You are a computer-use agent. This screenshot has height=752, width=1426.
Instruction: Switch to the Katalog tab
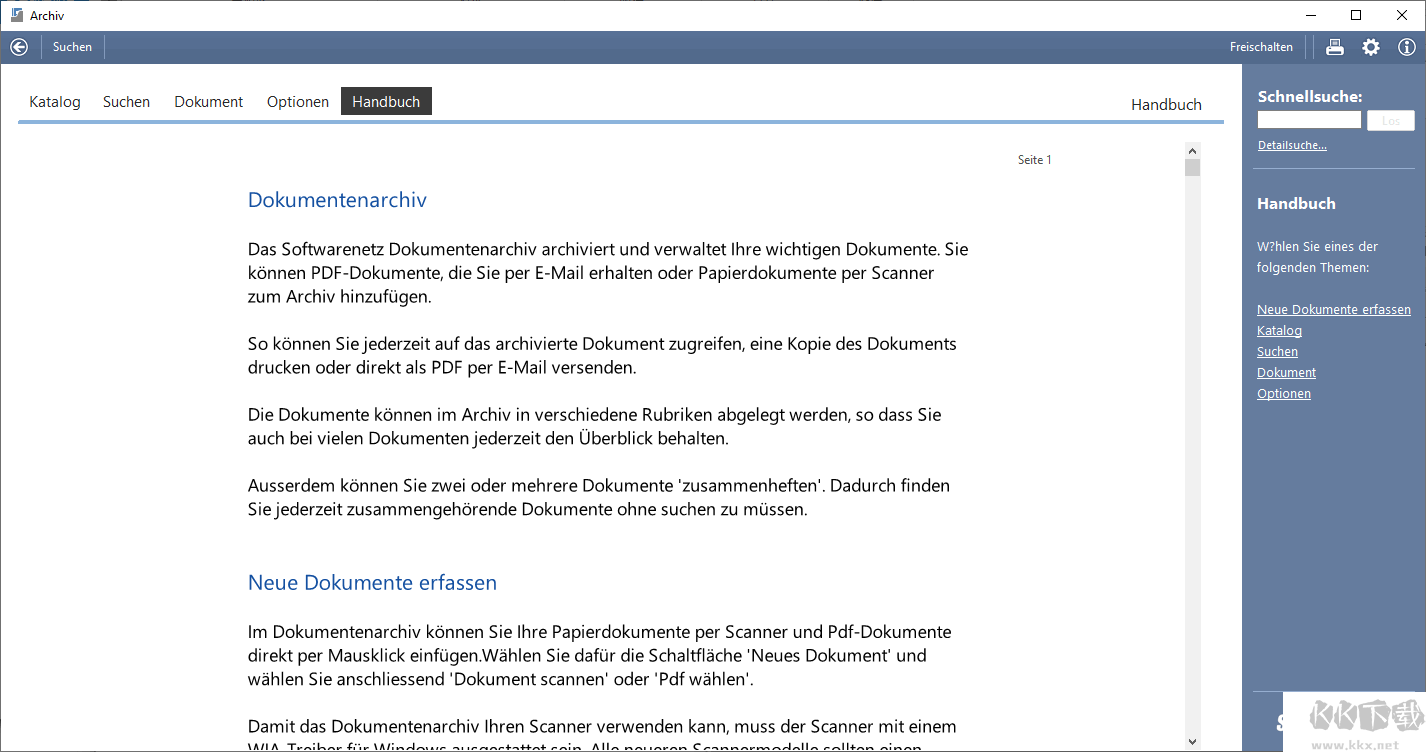54,101
